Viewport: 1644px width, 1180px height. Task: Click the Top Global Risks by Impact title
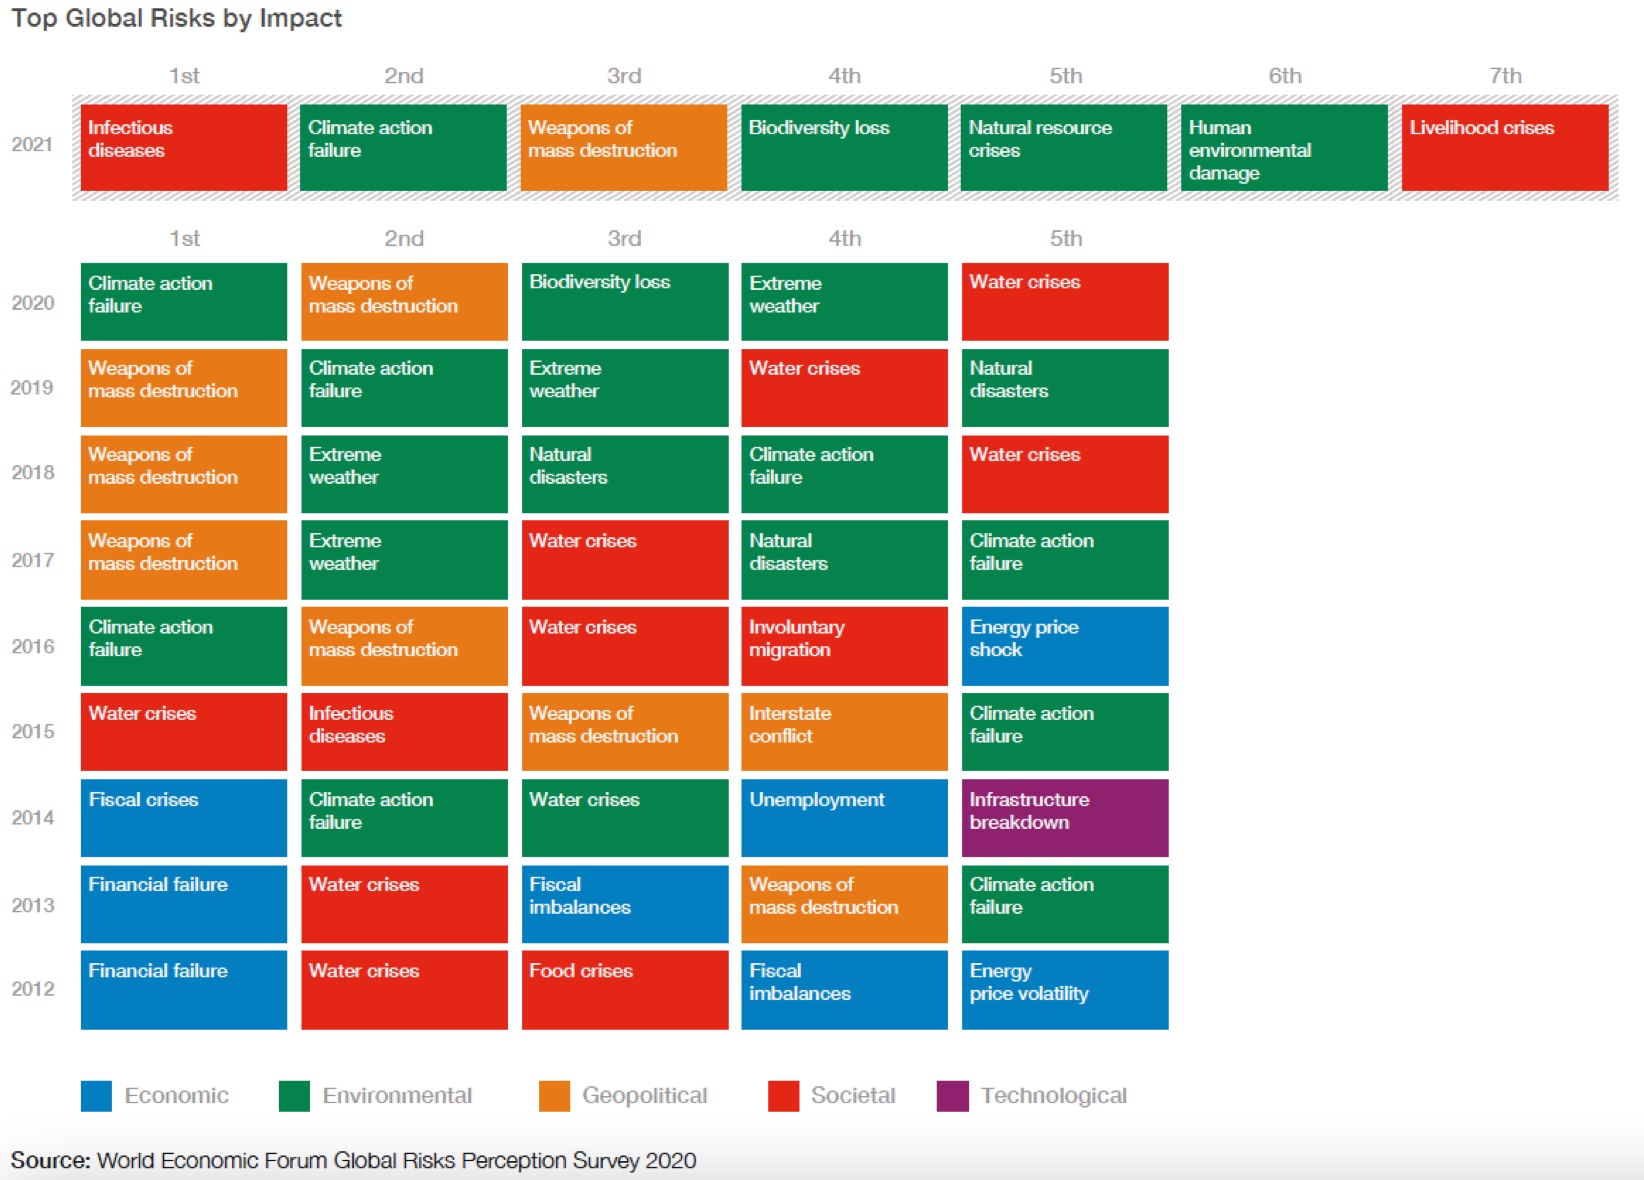[x=177, y=19]
